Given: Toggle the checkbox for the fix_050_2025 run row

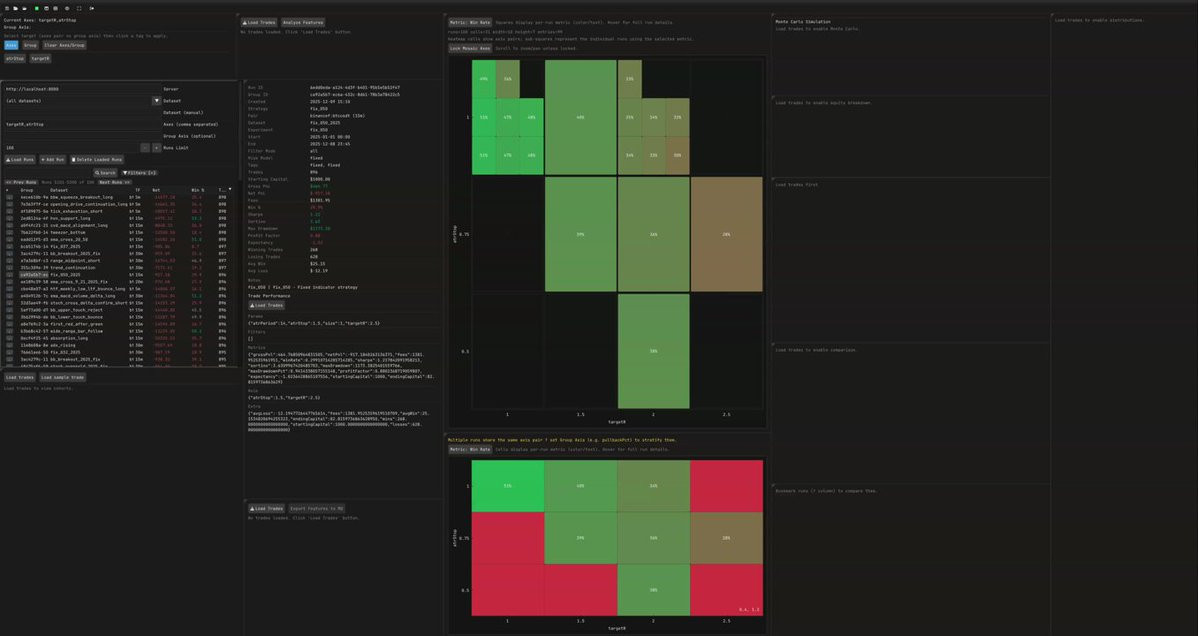Looking at the screenshot, I should 9,274.
